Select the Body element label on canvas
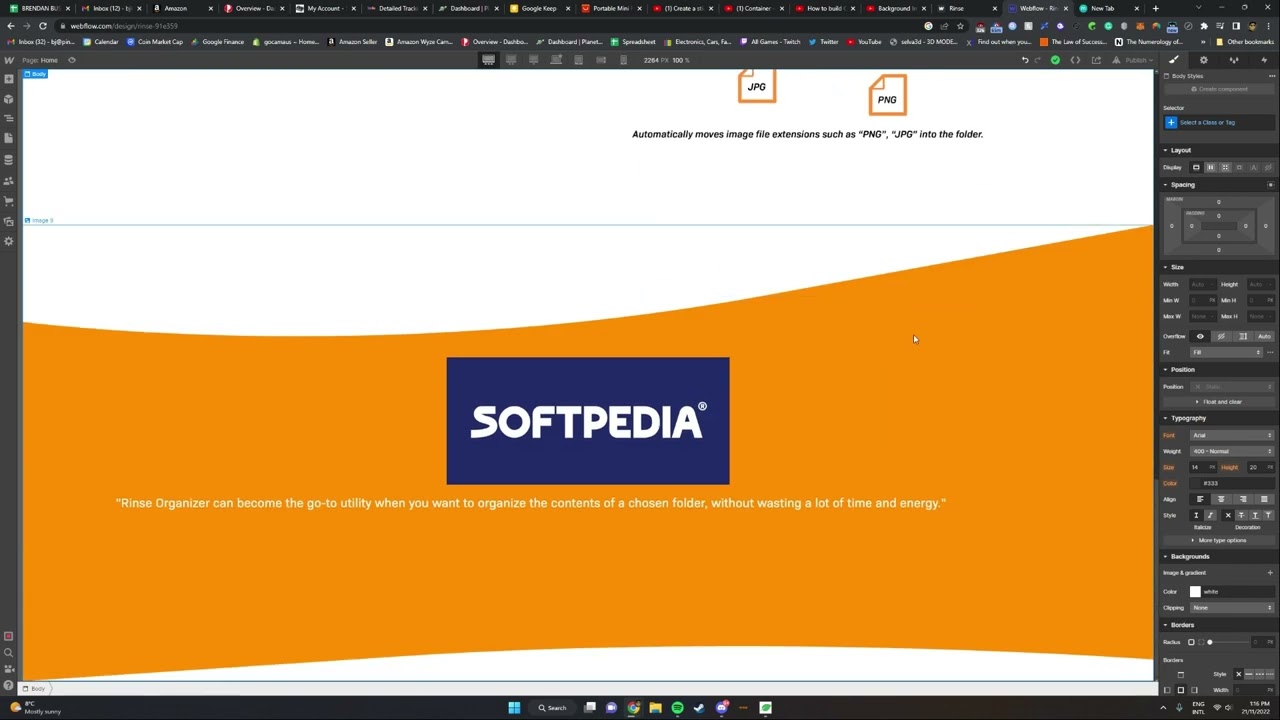Image resolution: width=1280 pixels, height=720 pixels. (36, 74)
